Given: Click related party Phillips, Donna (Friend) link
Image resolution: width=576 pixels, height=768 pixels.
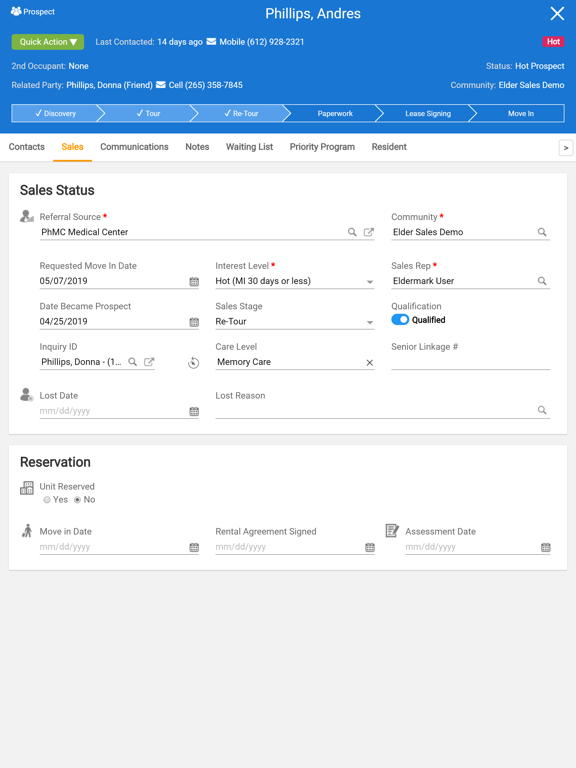Looking at the screenshot, I should pyautogui.click(x=109, y=85).
